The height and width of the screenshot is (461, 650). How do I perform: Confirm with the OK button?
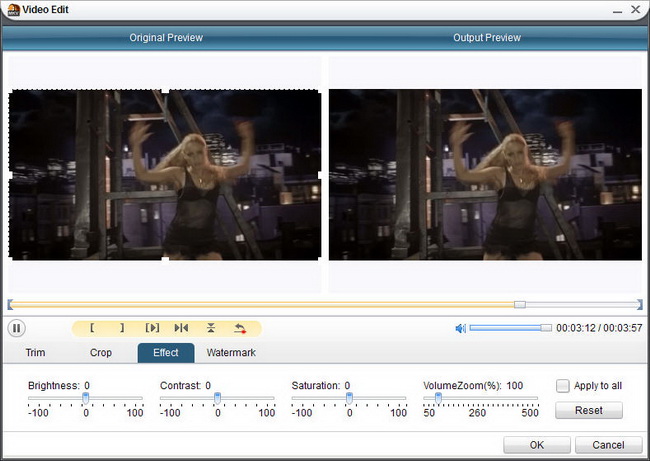[x=537, y=445]
